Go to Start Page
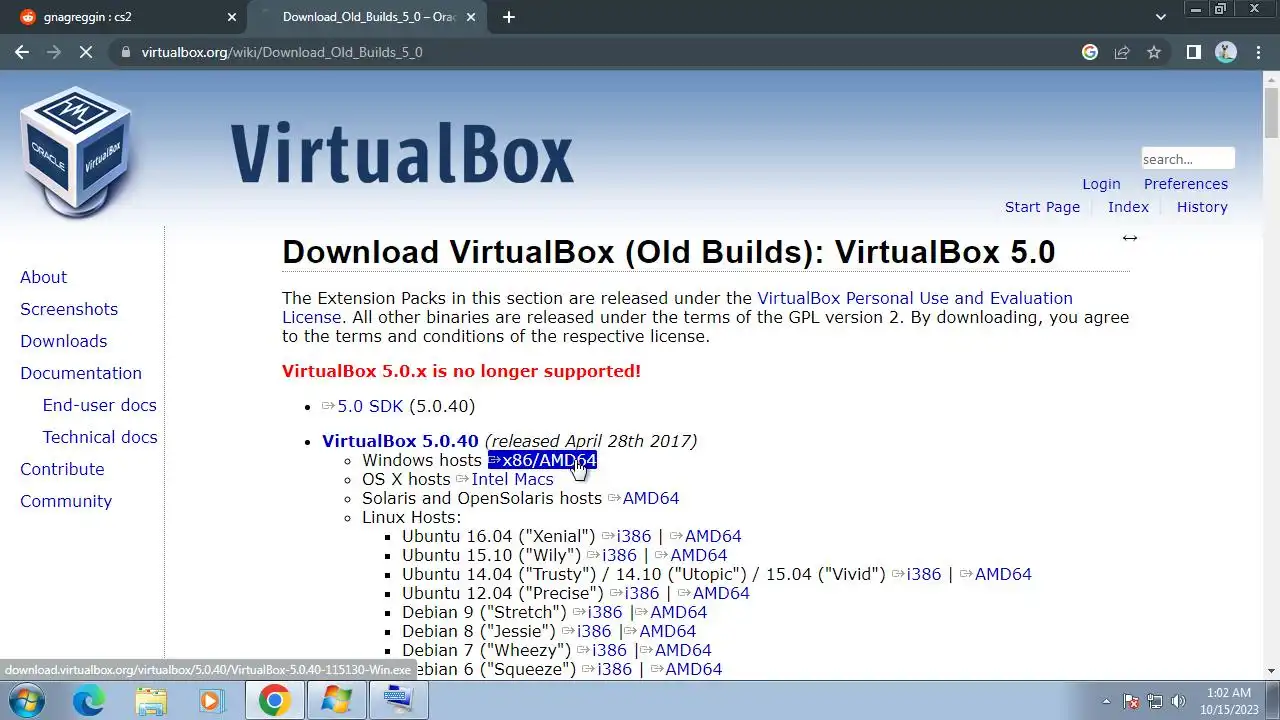 [x=1042, y=207]
